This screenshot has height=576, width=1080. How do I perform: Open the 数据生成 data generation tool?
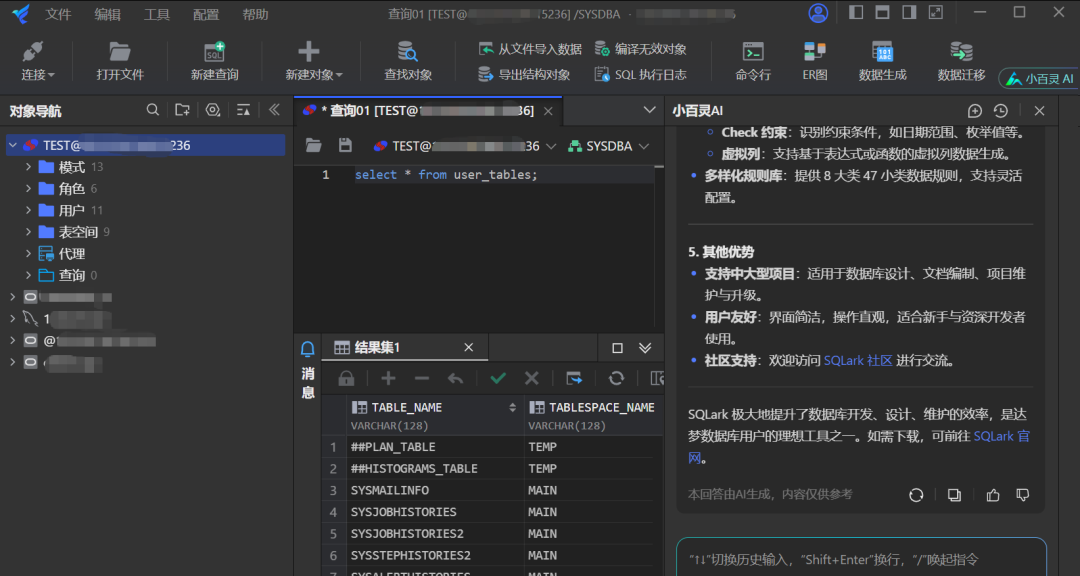click(882, 62)
